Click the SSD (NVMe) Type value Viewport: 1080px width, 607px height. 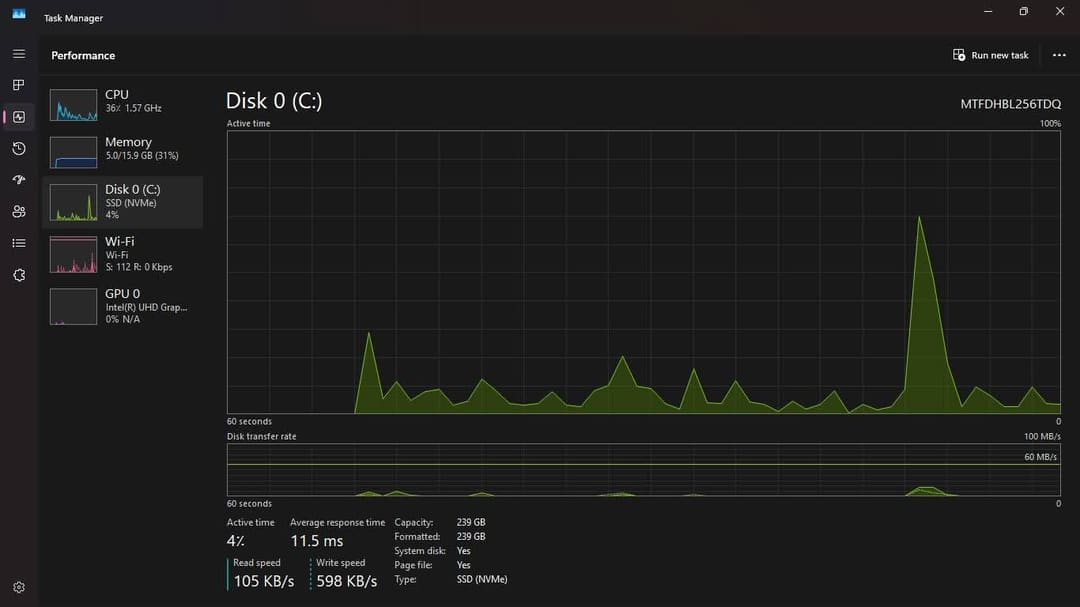coord(482,579)
